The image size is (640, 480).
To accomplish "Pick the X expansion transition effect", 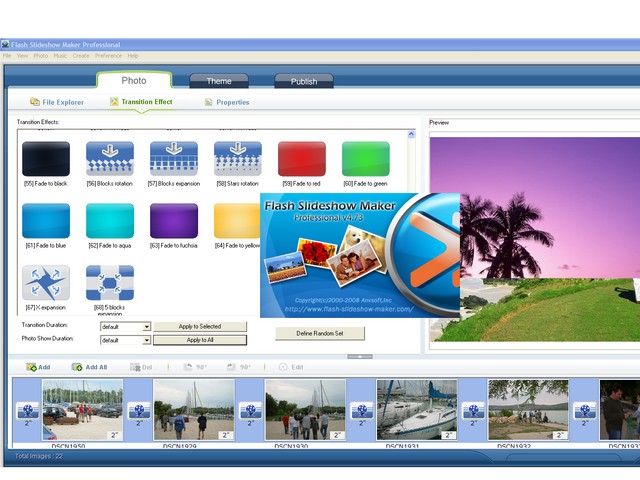I will point(46,283).
